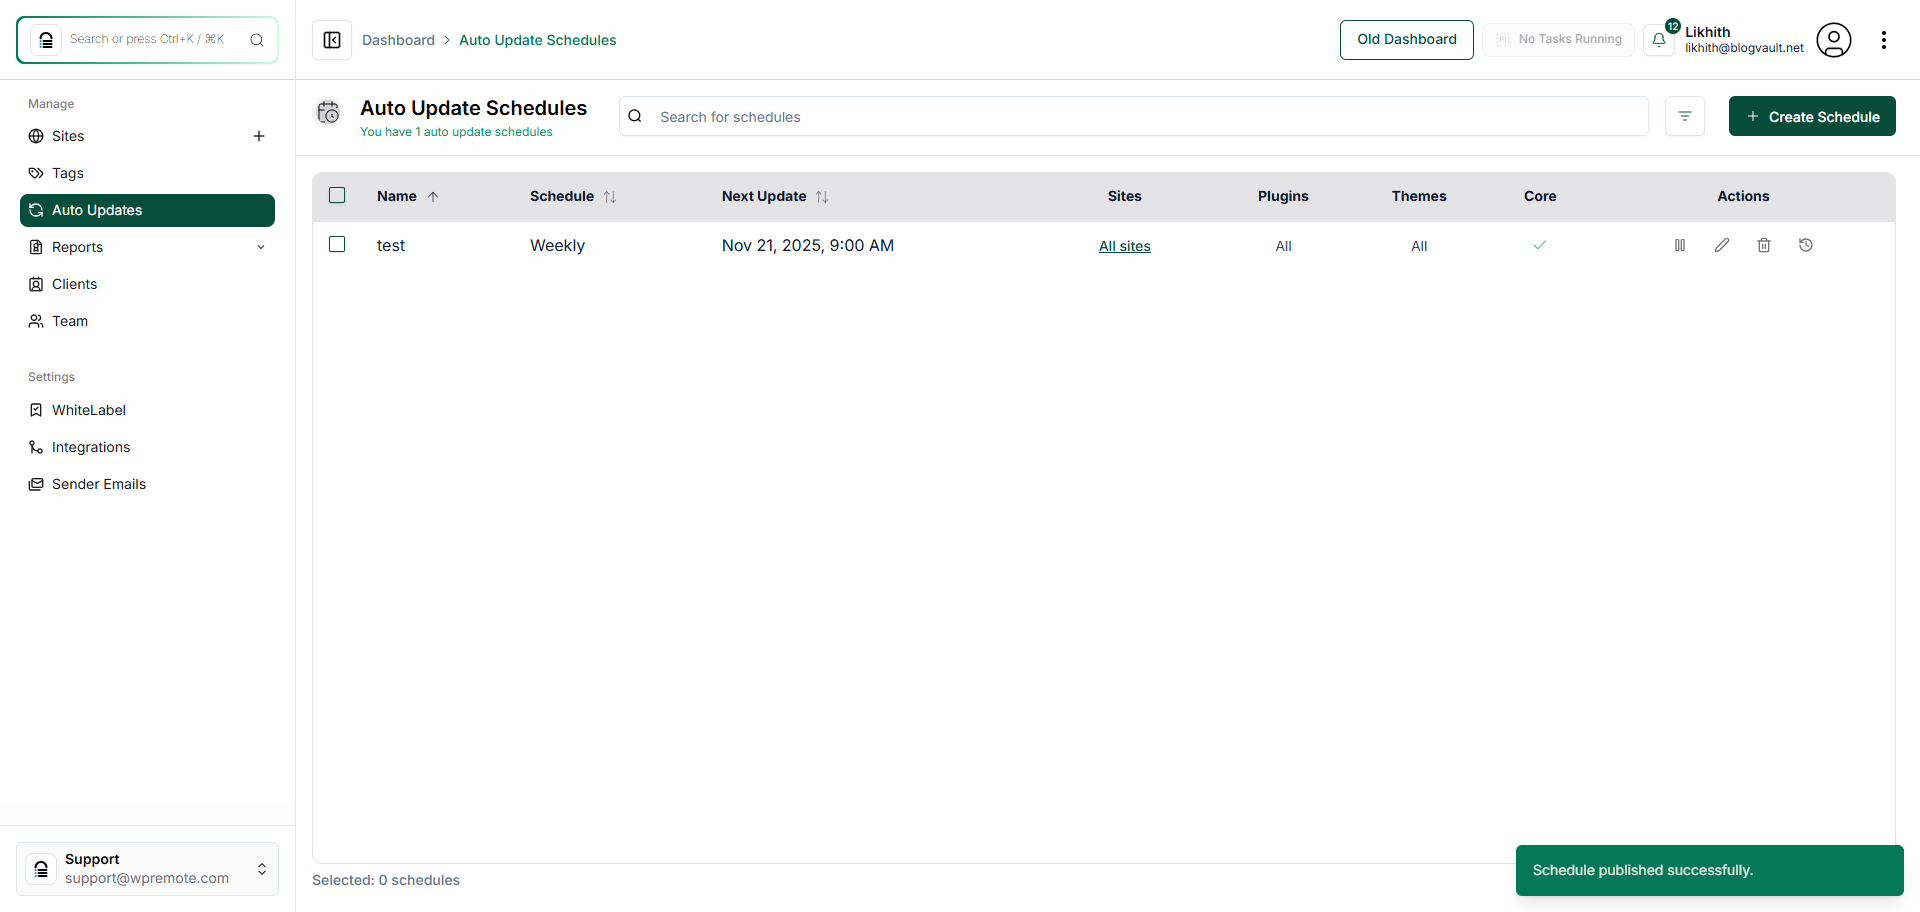
Task: Add a new site with plus icon
Action: click(259, 136)
